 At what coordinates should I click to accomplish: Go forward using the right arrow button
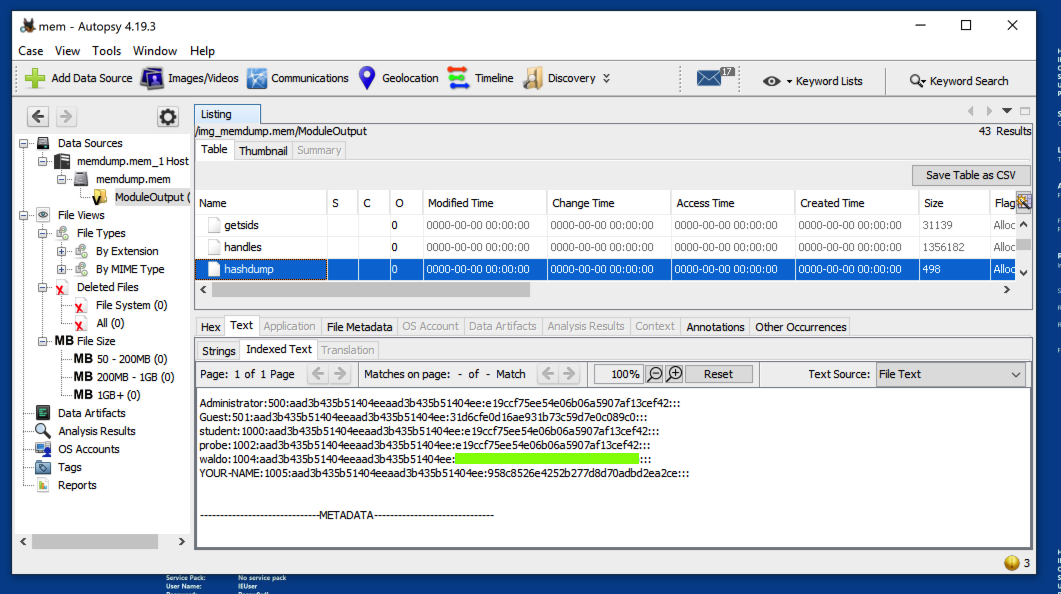66,116
